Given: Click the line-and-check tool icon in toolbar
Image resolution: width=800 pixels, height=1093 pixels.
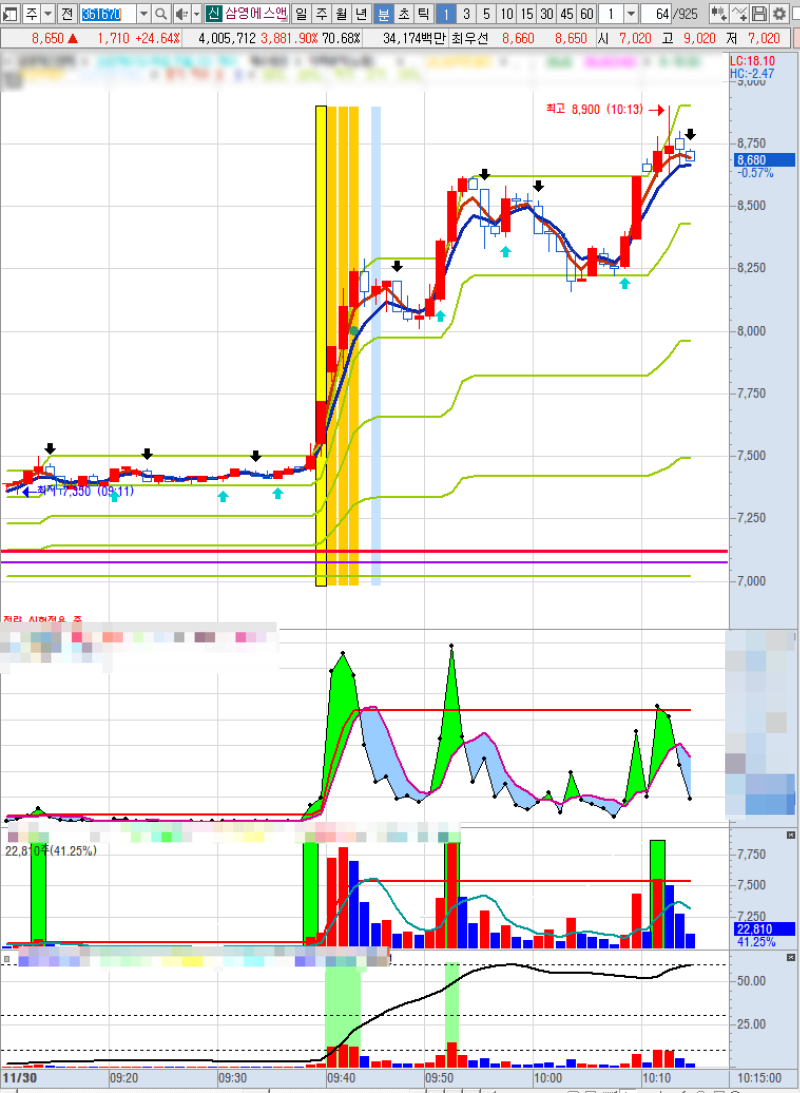Looking at the screenshot, I should [x=739, y=13].
